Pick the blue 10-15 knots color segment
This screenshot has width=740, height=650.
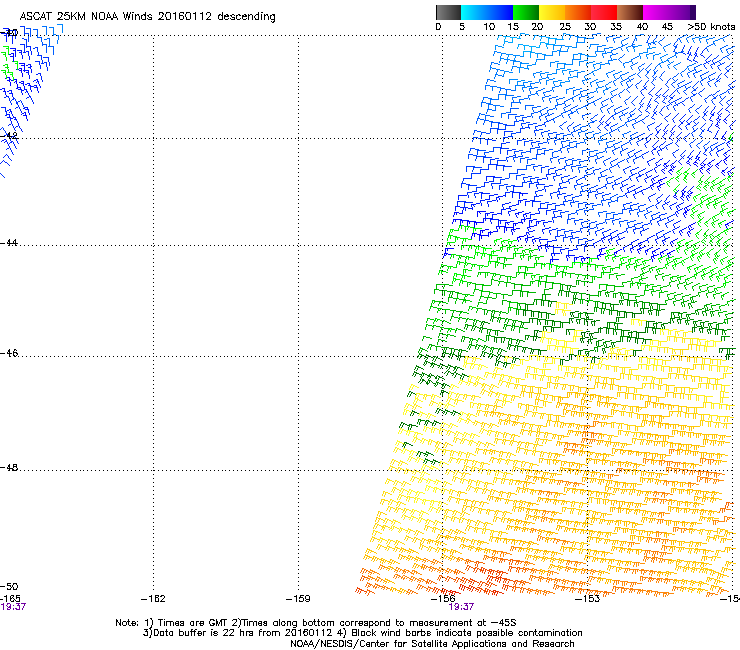point(500,12)
